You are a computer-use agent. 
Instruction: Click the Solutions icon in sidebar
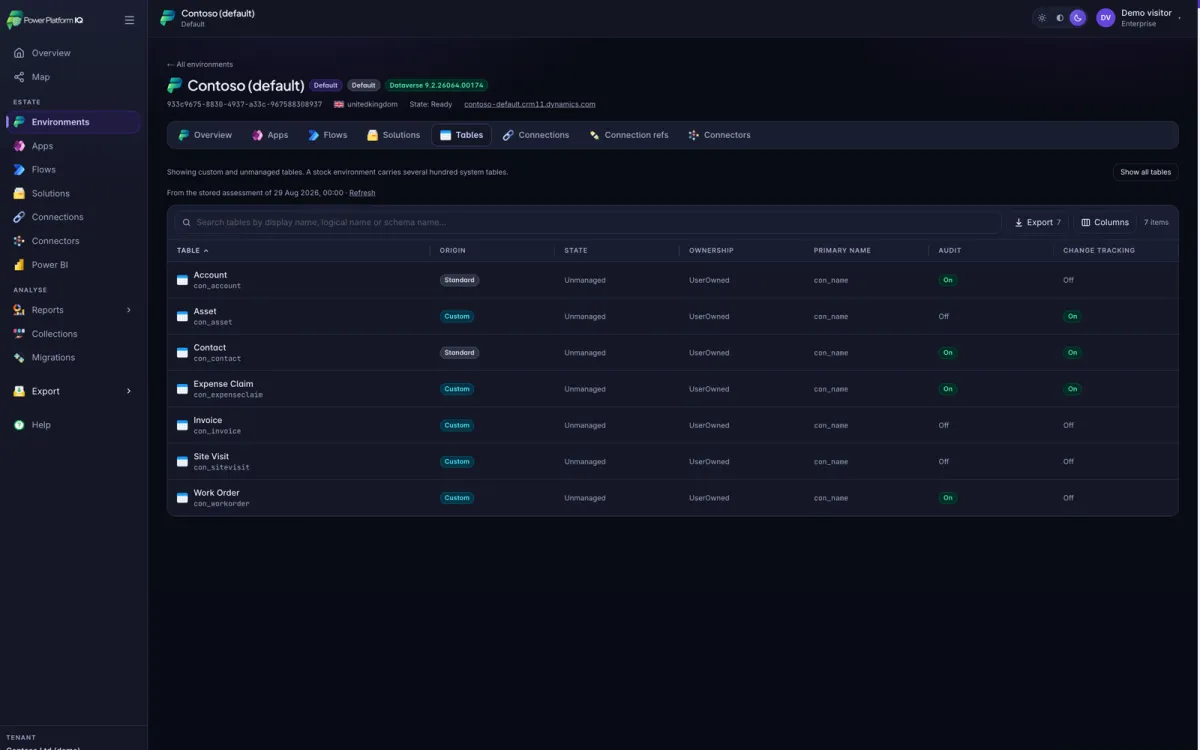(x=19, y=193)
